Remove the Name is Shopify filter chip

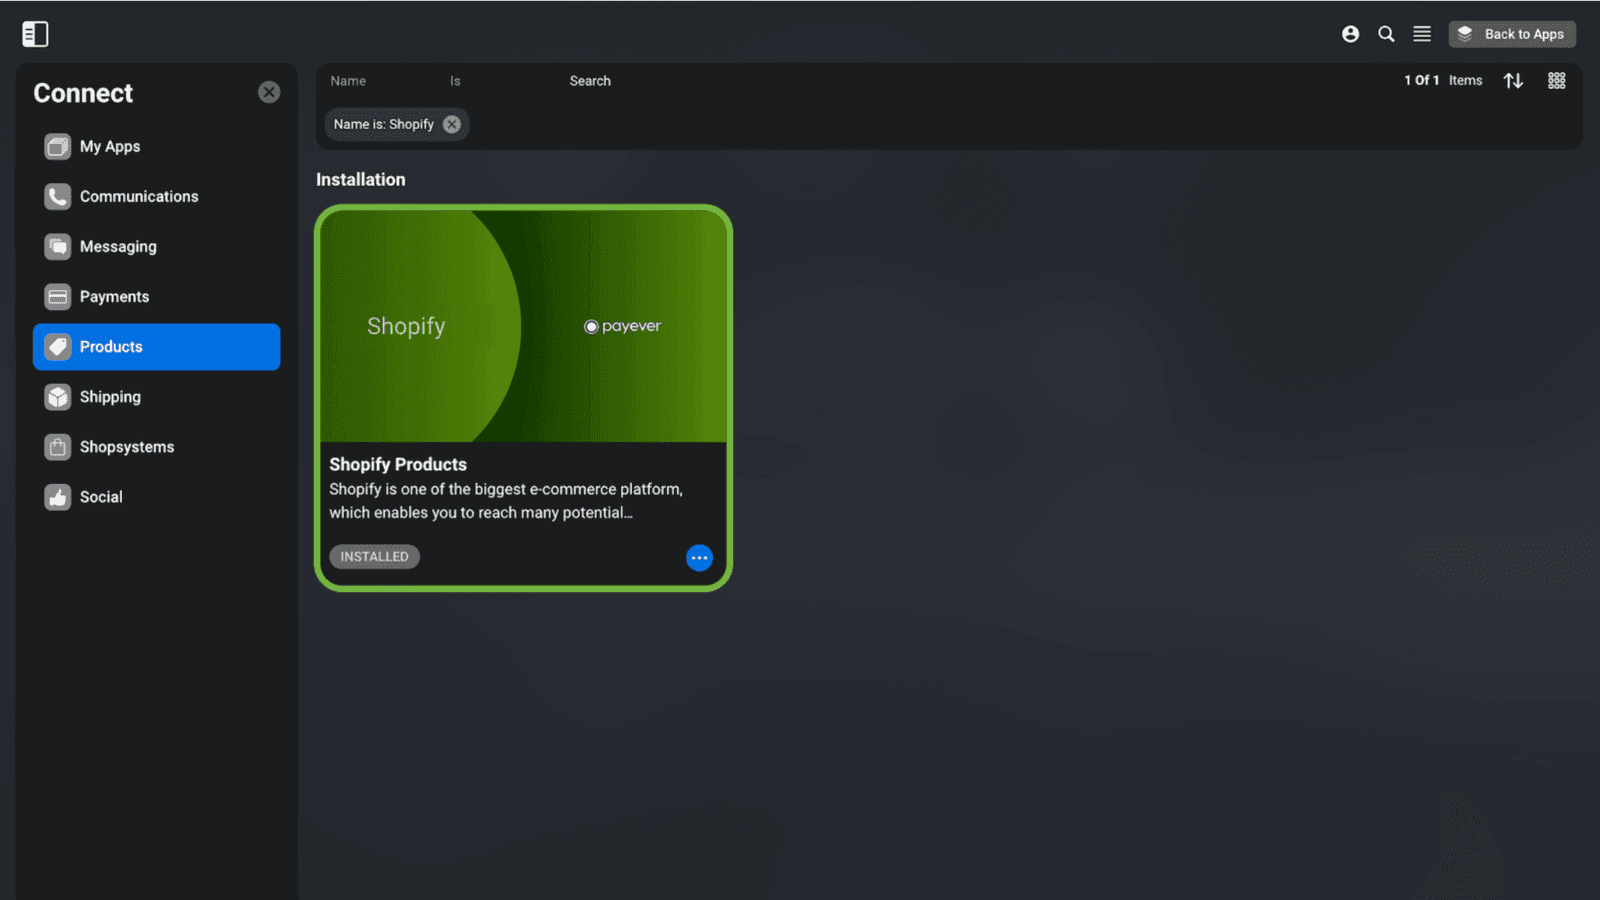click(451, 124)
